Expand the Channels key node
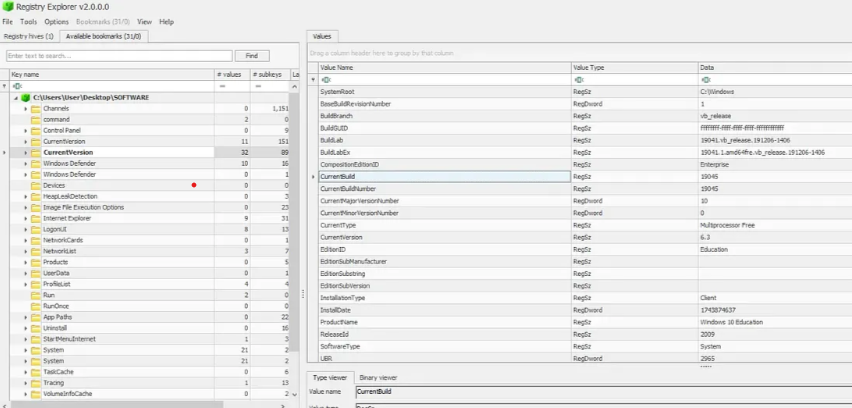Image resolution: width=852 pixels, height=408 pixels. pyautogui.click(x=25, y=108)
